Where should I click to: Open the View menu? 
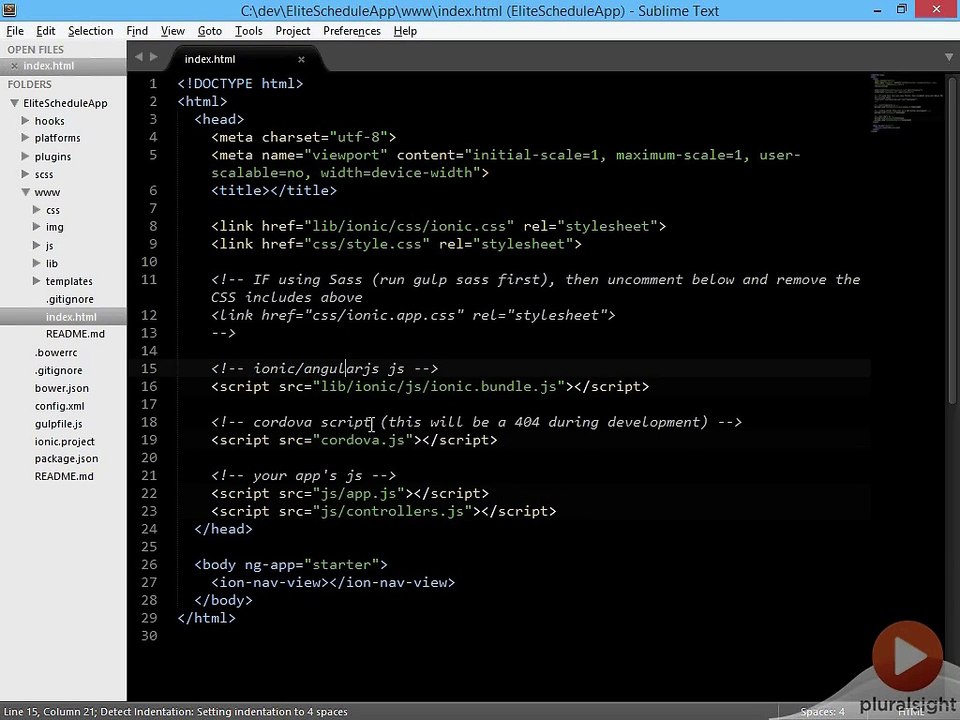(x=173, y=31)
